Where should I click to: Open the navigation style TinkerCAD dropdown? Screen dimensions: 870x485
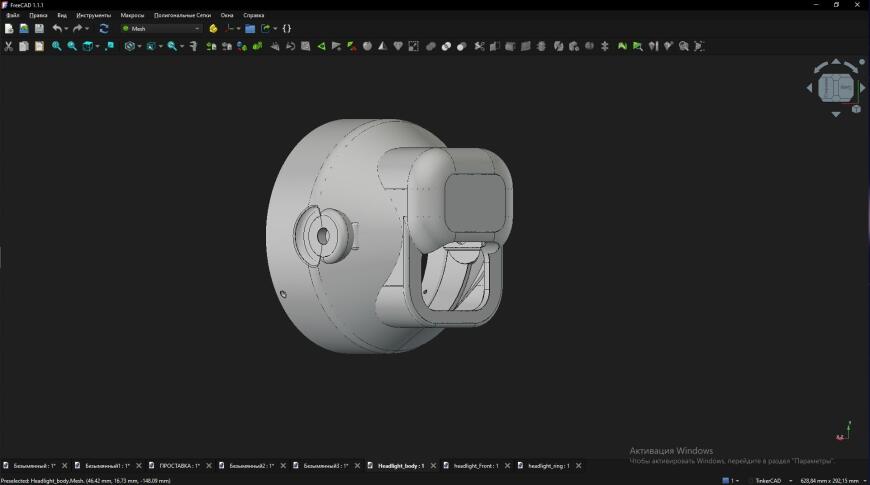click(x=771, y=481)
